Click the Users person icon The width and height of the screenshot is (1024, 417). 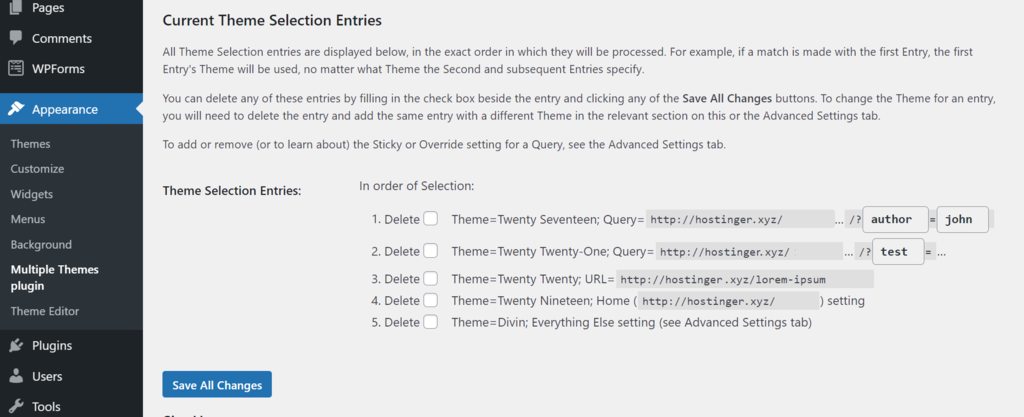click(16, 377)
